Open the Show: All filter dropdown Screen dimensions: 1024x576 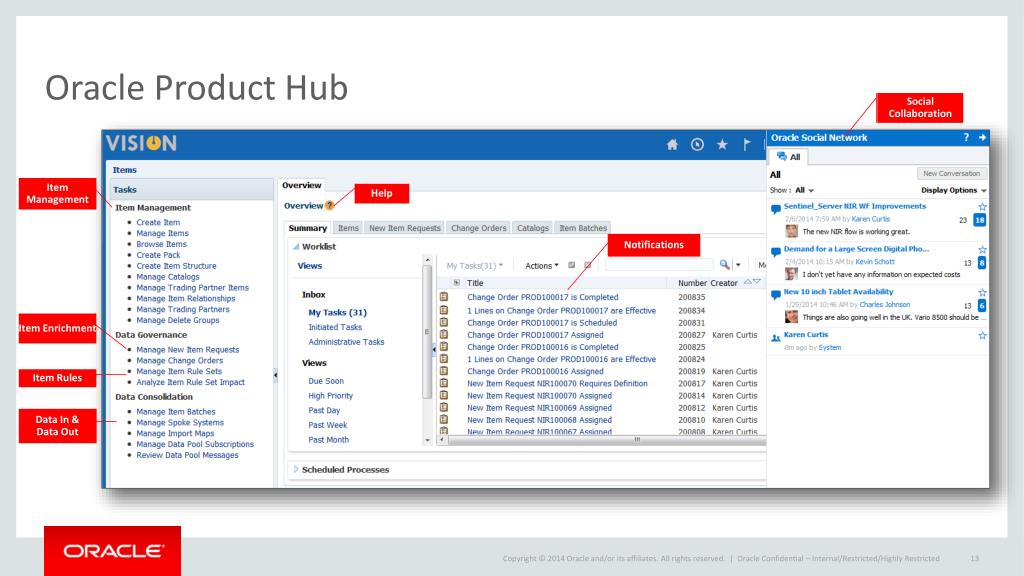point(804,190)
